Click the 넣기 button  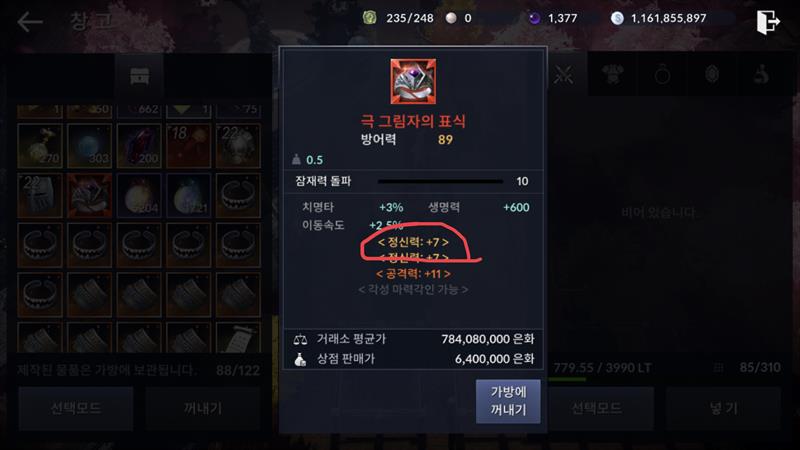tap(723, 408)
